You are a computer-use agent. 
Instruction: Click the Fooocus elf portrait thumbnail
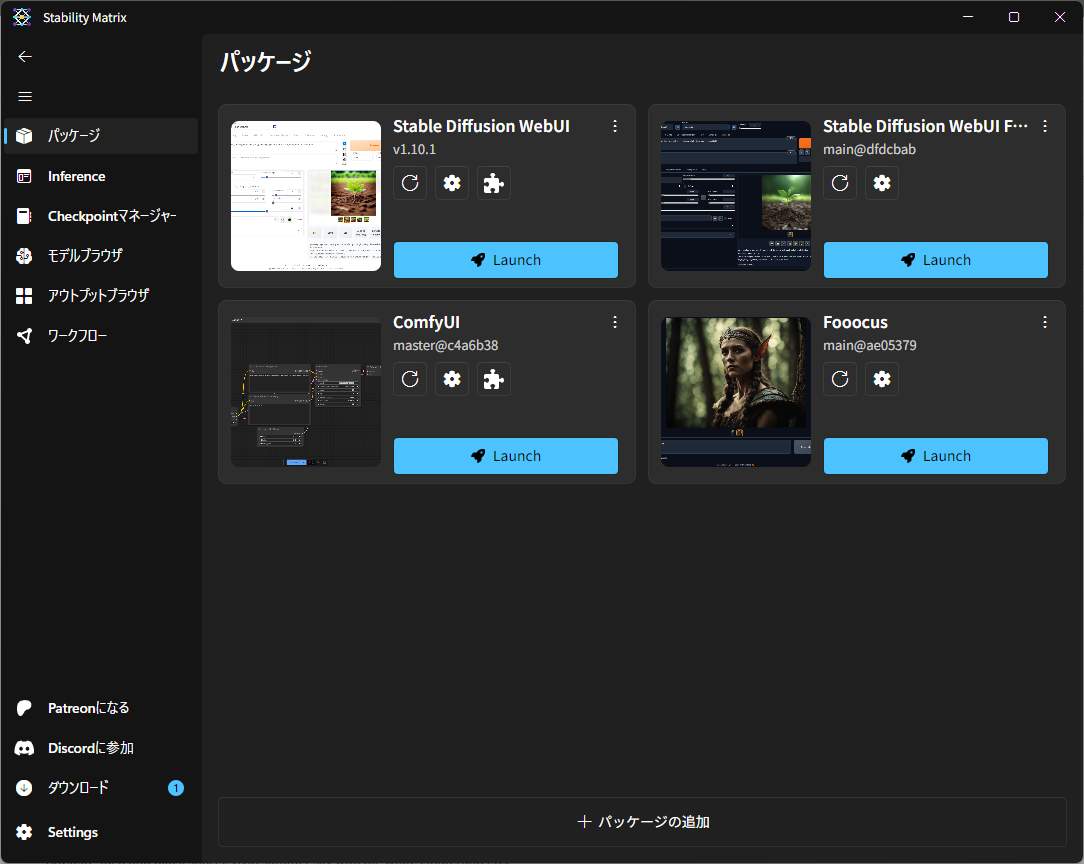[x=736, y=392]
